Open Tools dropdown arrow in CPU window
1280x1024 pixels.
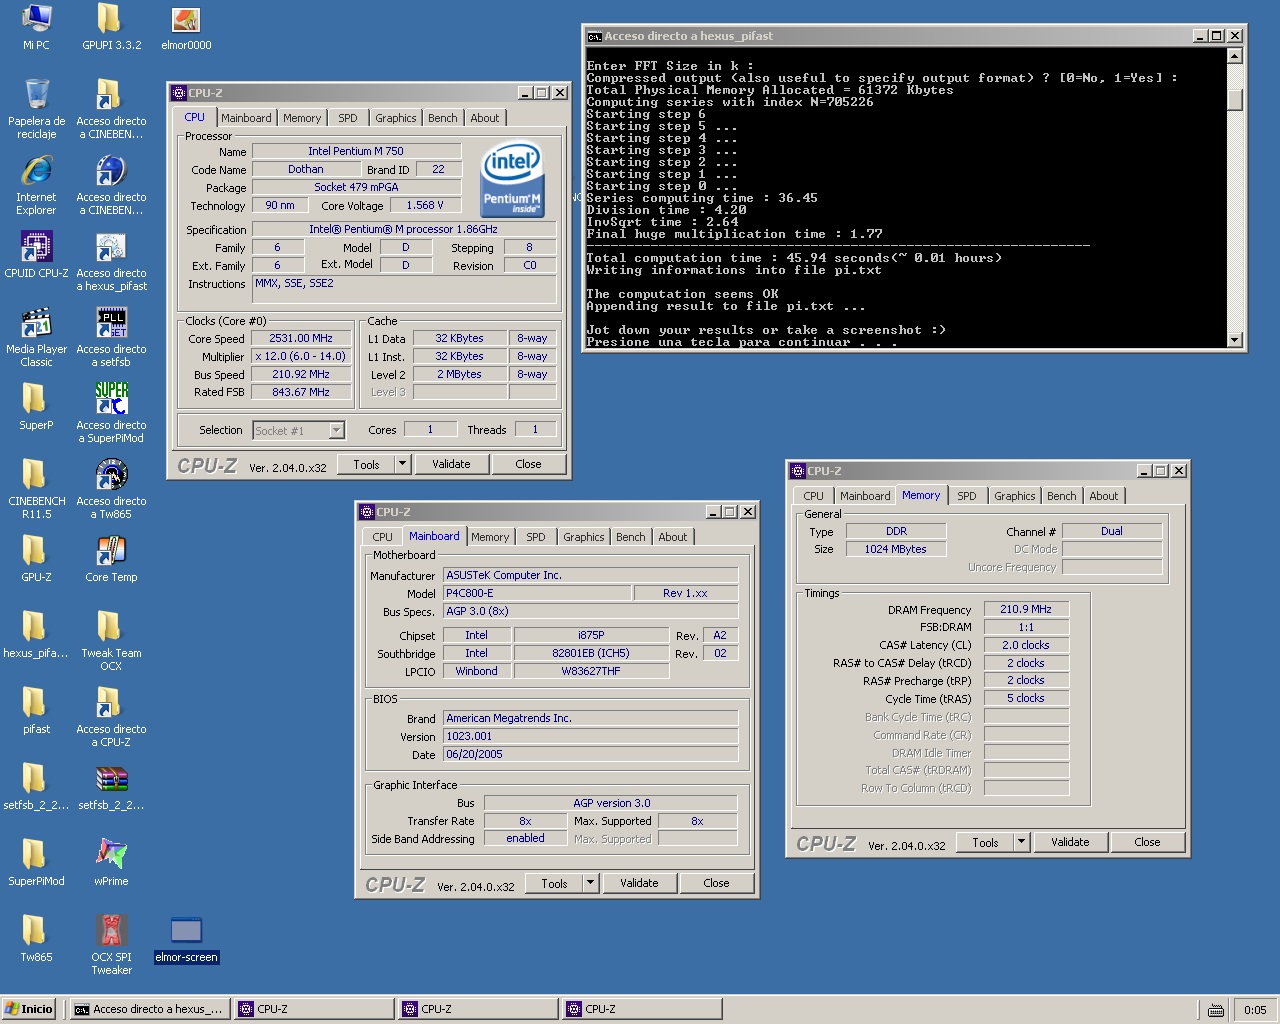[x=402, y=464]
